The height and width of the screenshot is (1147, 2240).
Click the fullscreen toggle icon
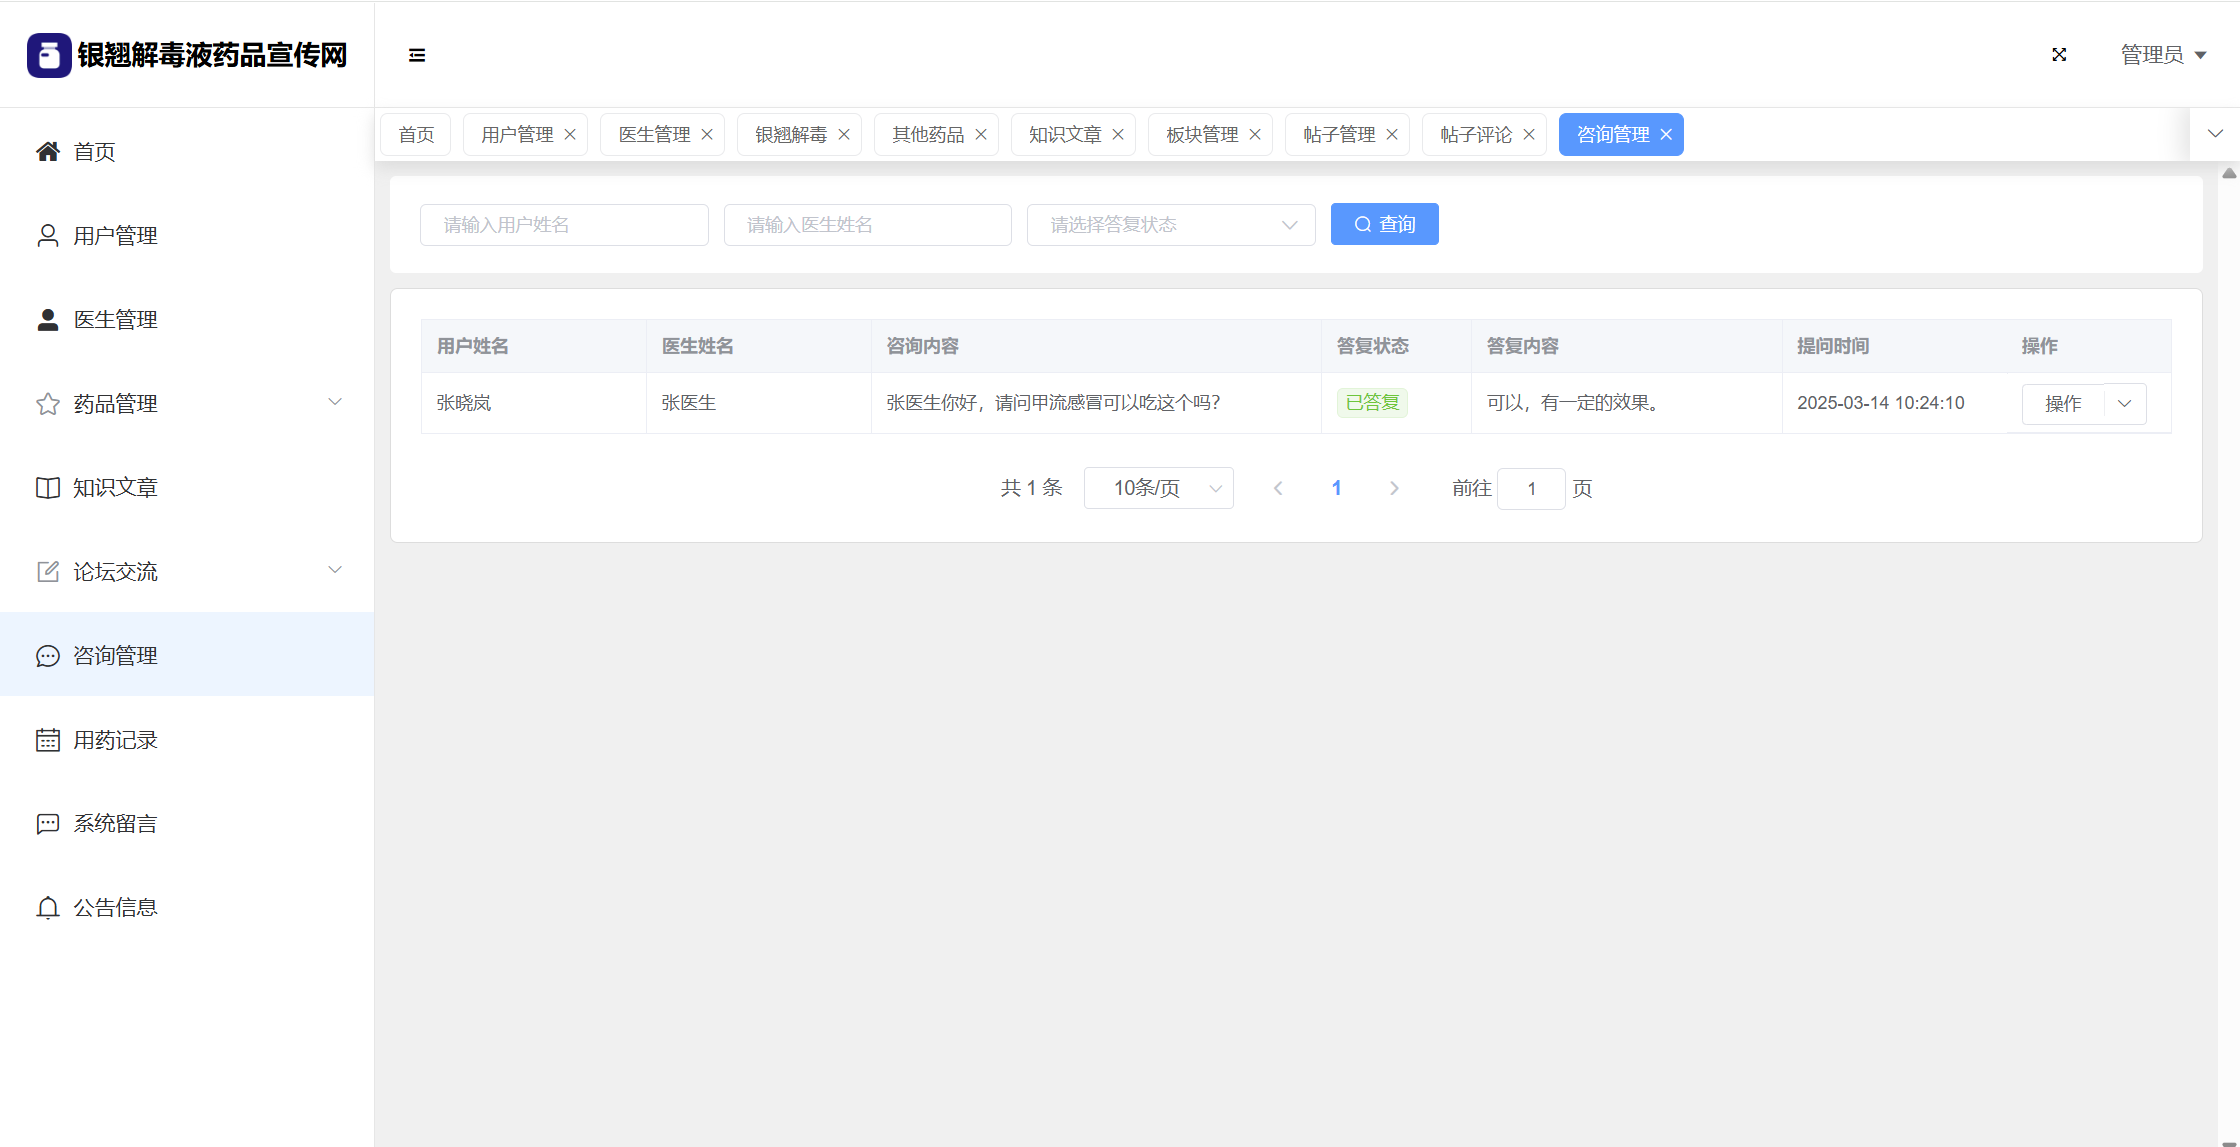click(2059, 55)
